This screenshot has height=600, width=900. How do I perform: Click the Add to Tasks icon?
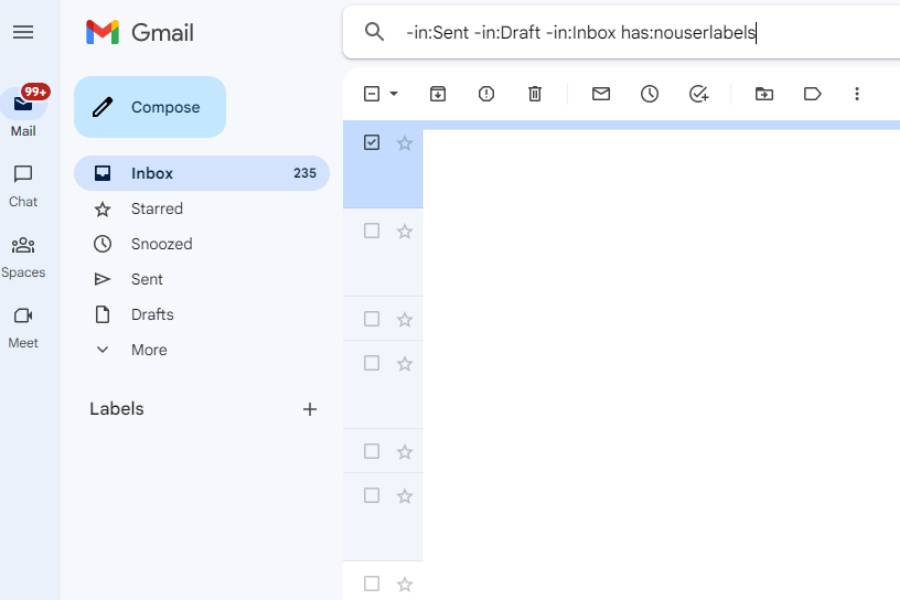pyautogui.click(x=699, y=94)
